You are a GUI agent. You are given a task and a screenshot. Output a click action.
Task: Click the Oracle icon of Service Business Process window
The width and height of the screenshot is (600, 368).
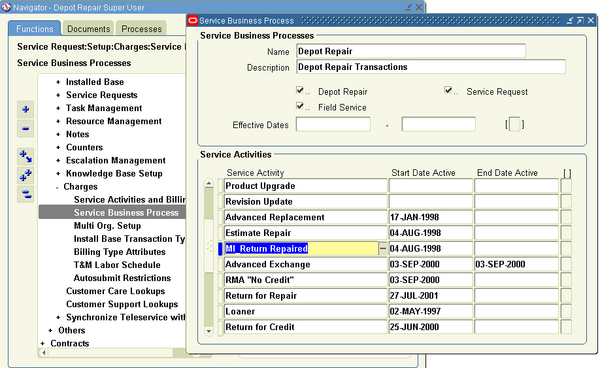193,20
